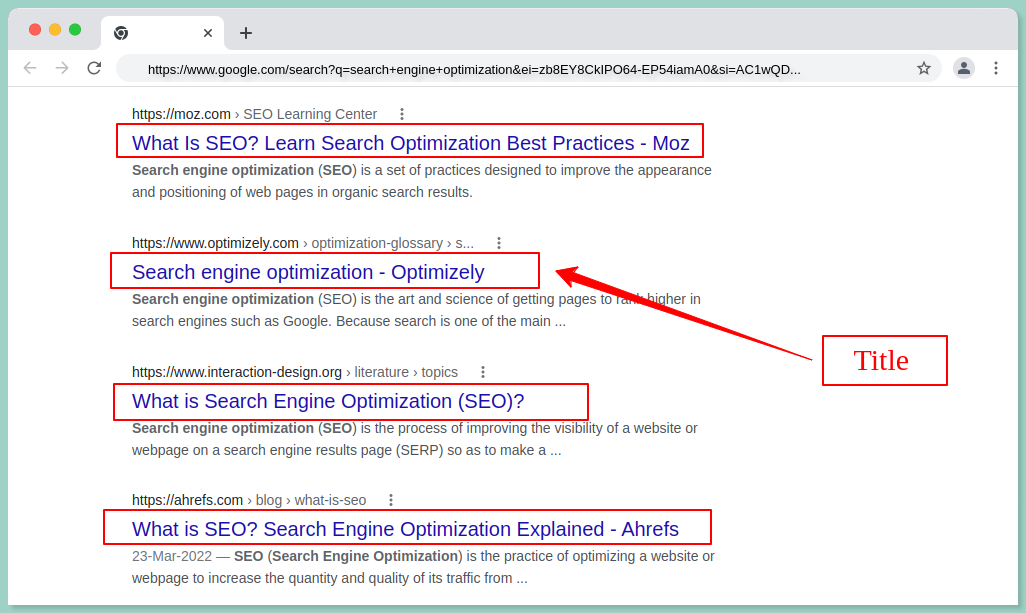The image size is (1026, 613).
Task: Click the browser forward arrow
Action: click(62, 68)
